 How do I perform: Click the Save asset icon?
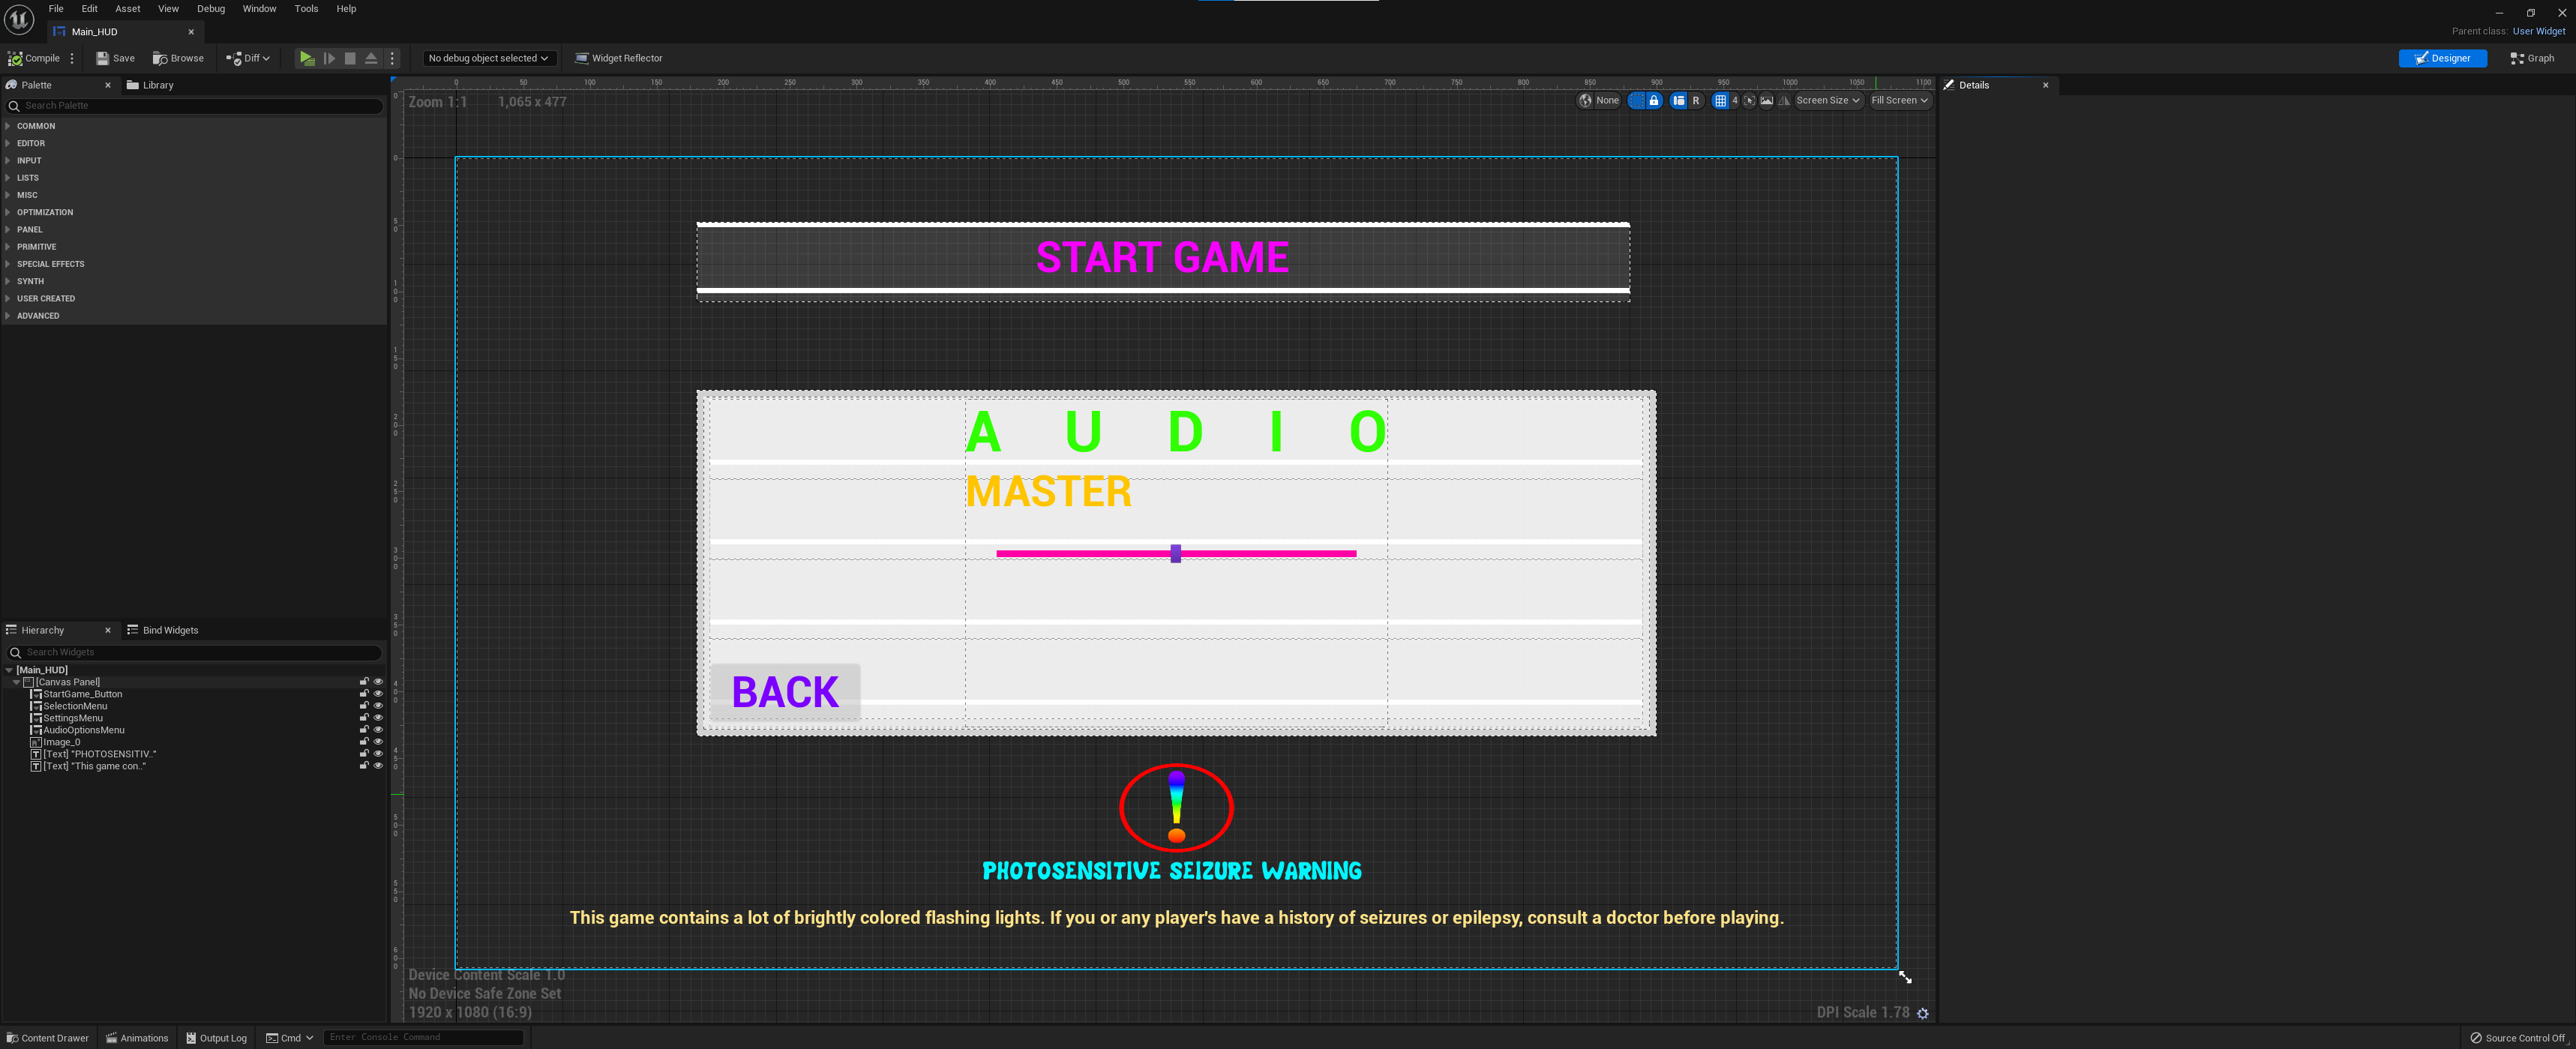(x=102, y=58)
